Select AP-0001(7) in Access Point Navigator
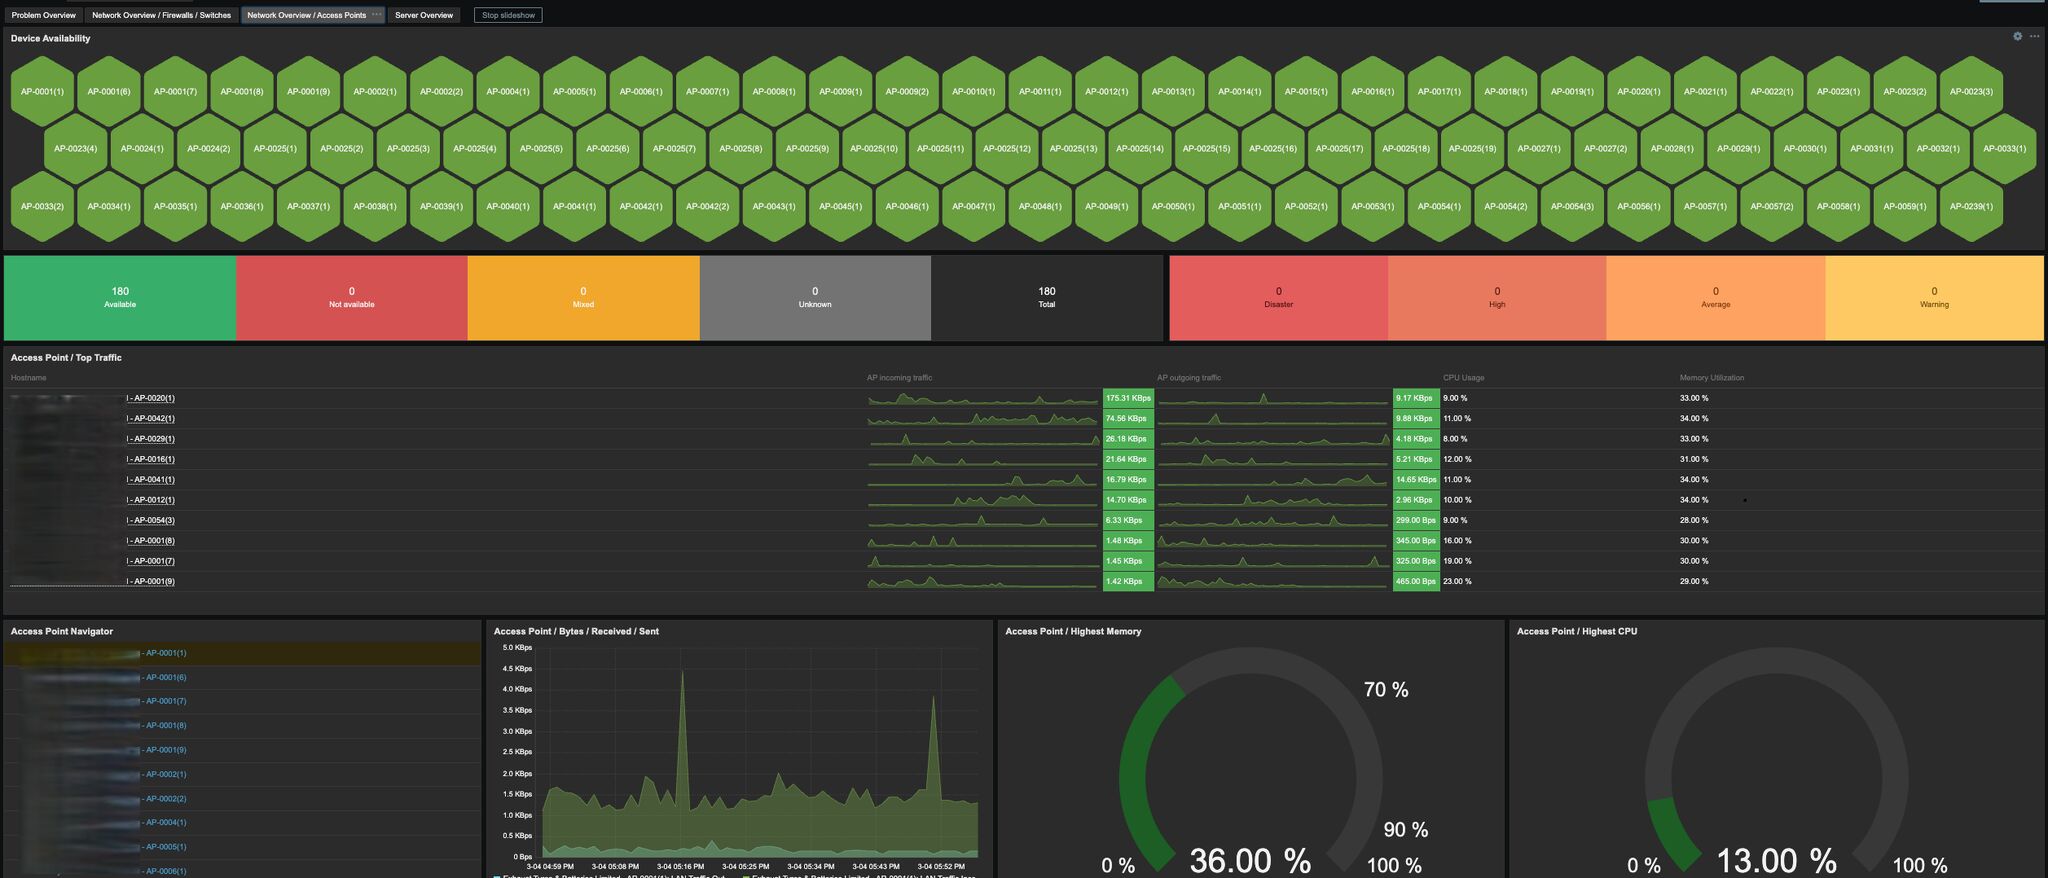Viewport: 2048px width, 878px height. click(x=165, y=701)
